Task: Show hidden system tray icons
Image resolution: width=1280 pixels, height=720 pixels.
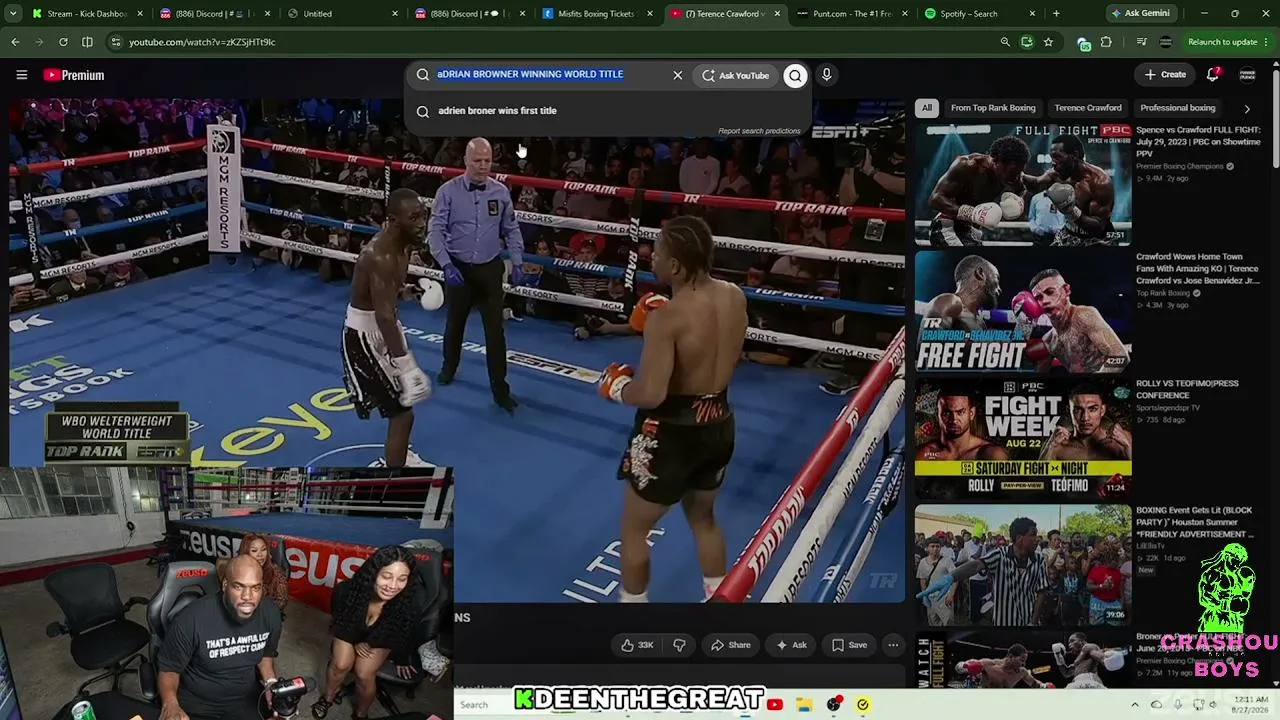Action: pyautogui.click(x=1134, y=705)
